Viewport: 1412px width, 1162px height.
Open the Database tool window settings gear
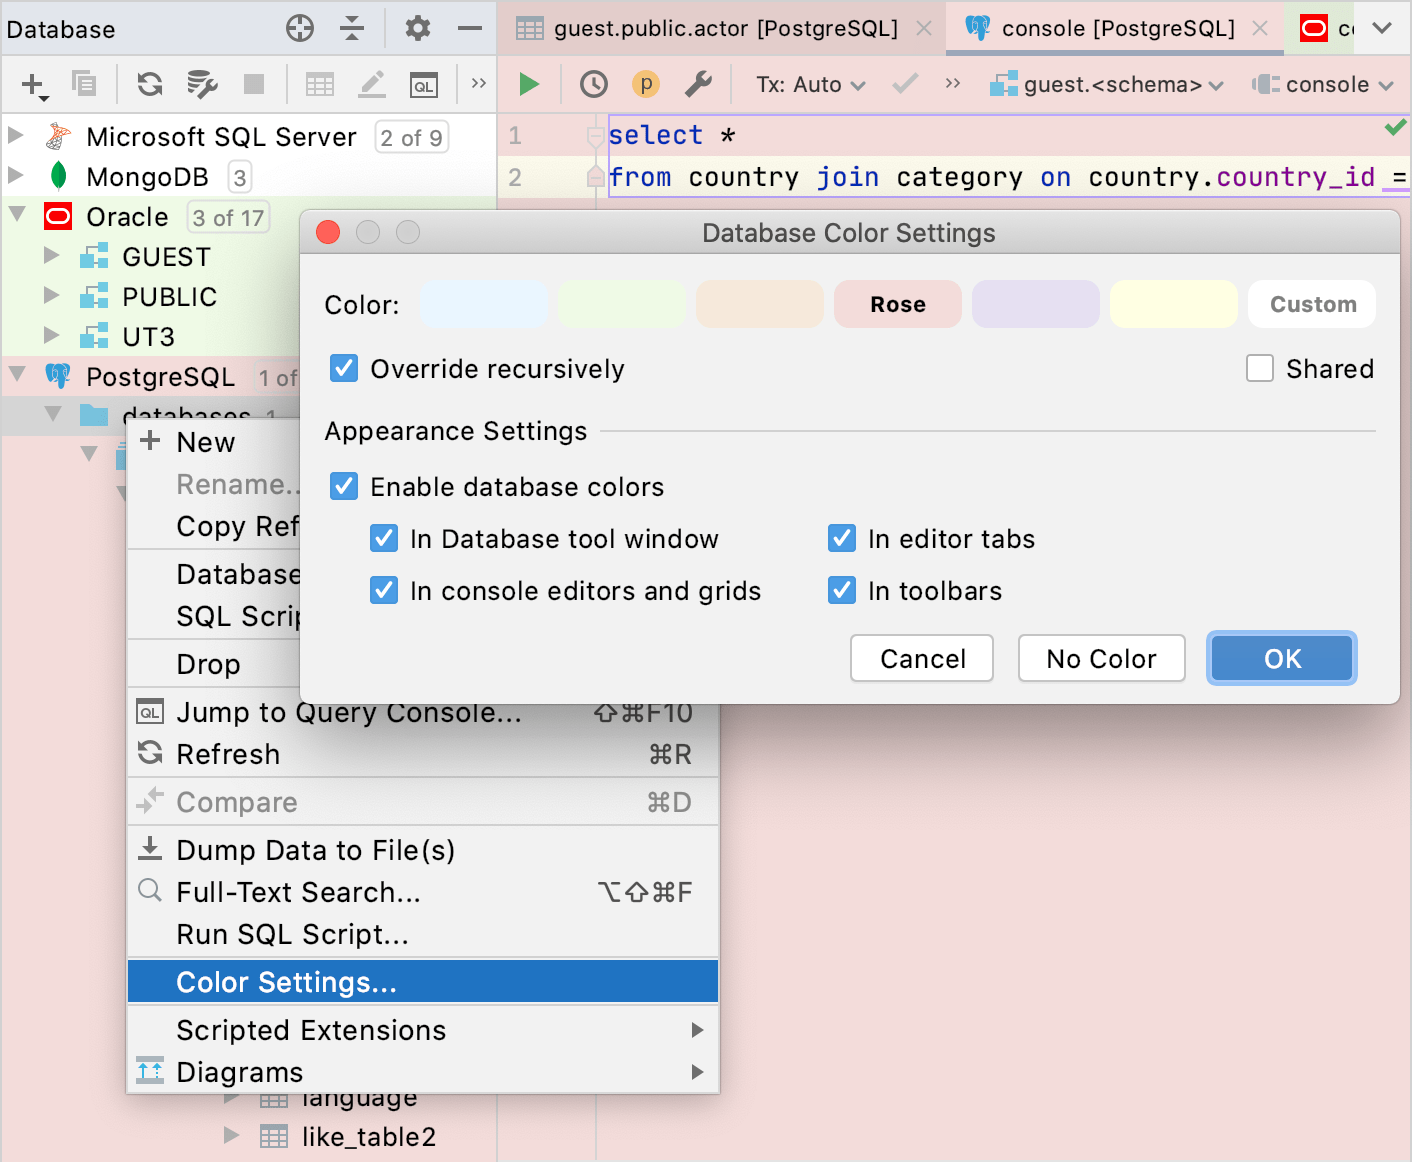(417, 29)
